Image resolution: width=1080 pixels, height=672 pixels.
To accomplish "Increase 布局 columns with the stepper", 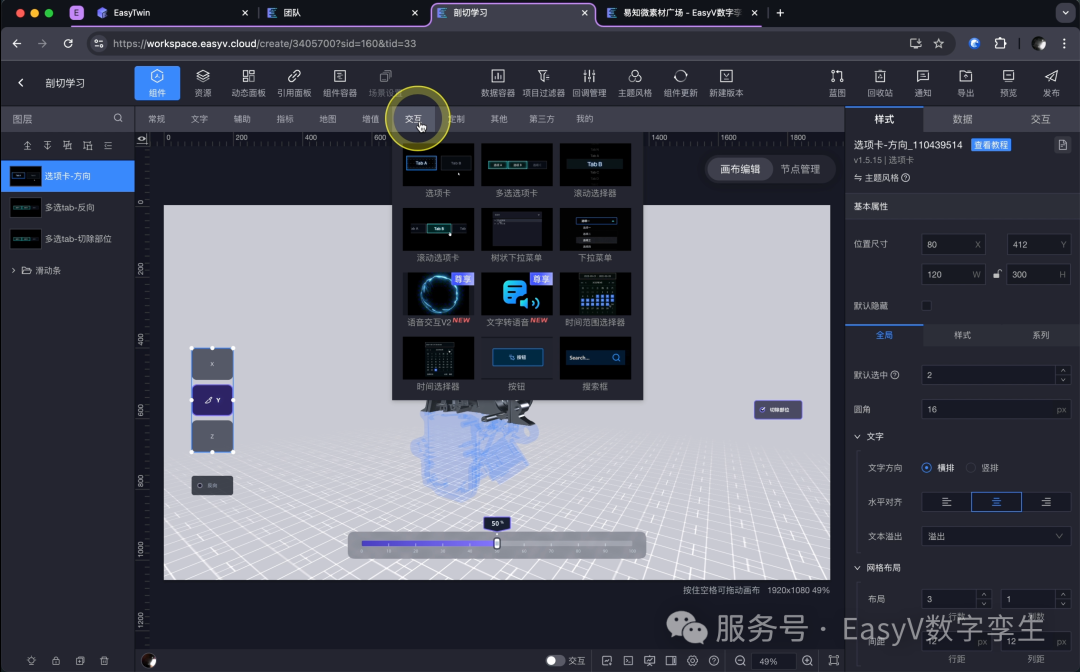I will tap(1063, 594).
